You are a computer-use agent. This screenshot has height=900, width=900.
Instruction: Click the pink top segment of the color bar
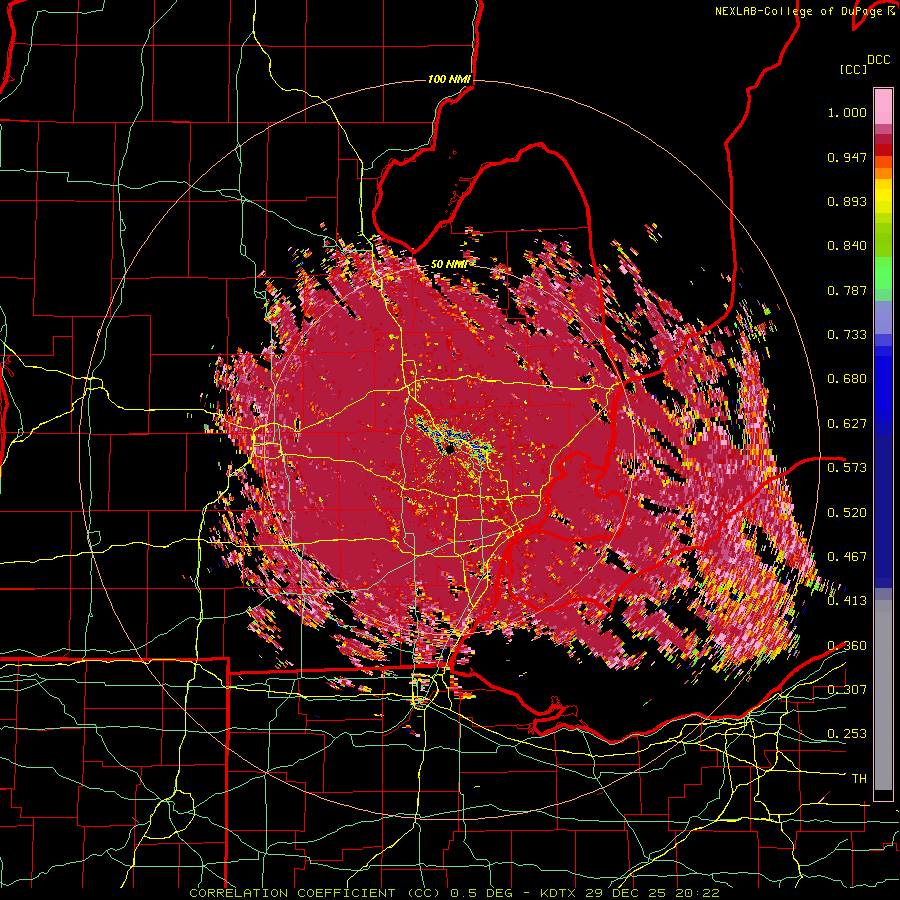883,107
